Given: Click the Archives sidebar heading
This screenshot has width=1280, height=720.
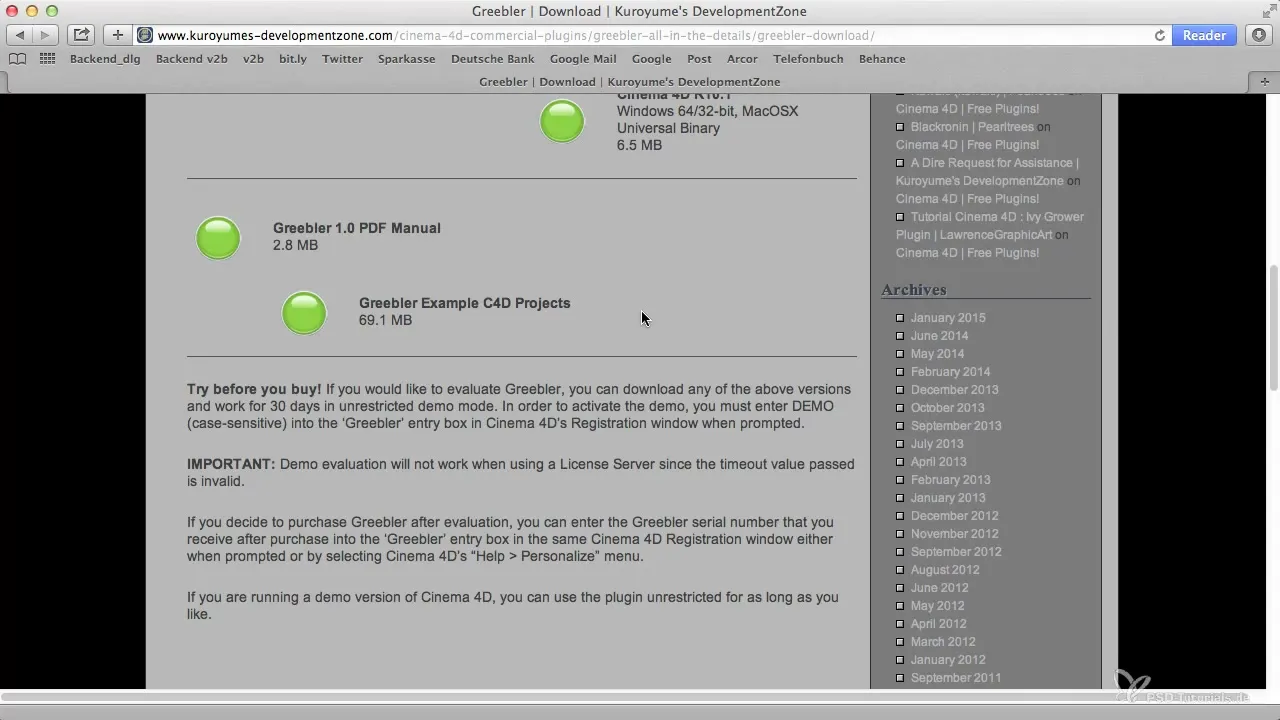Looking at the screenshot, I should pos(914,290).
